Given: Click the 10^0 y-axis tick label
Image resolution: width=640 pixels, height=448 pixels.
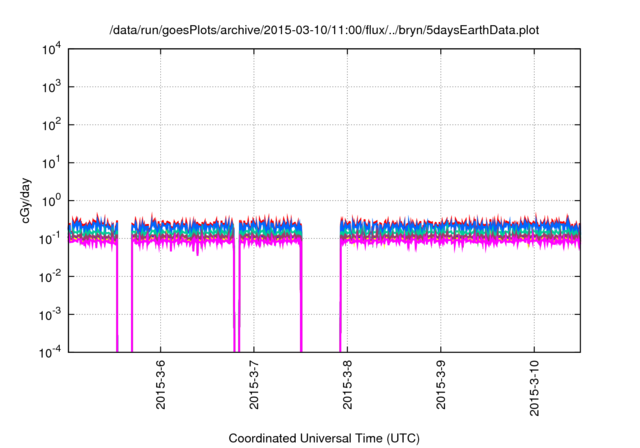Looking at the screenshot, I should [x=51, y=201].
